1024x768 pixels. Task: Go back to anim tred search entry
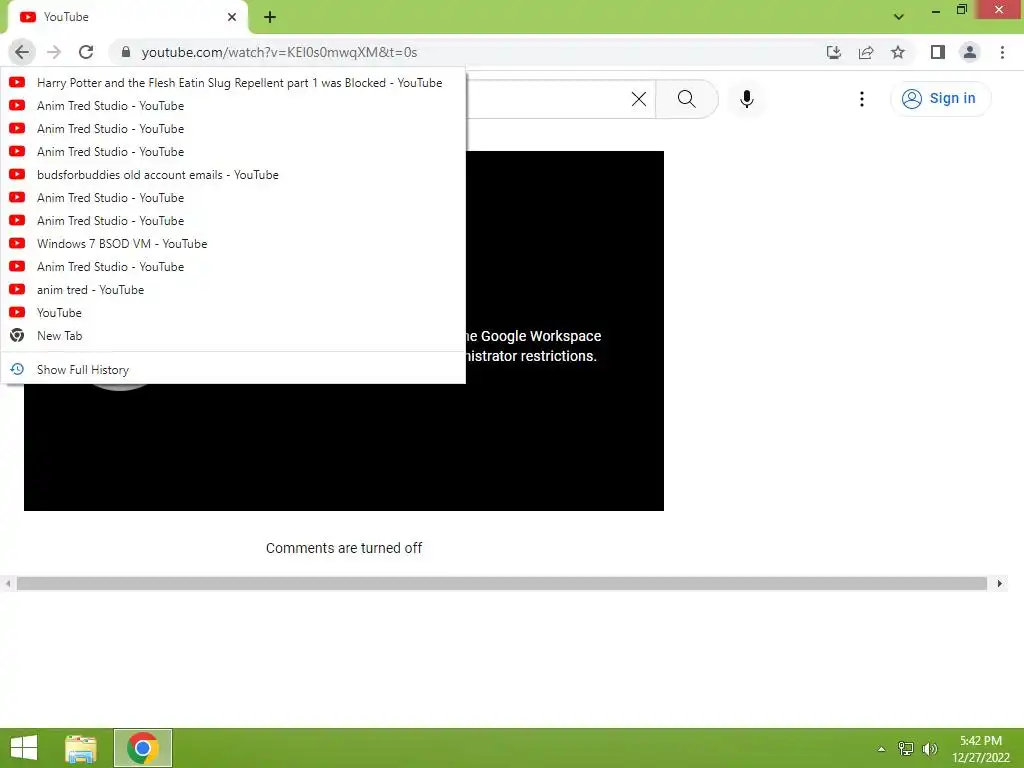(233, 290)
